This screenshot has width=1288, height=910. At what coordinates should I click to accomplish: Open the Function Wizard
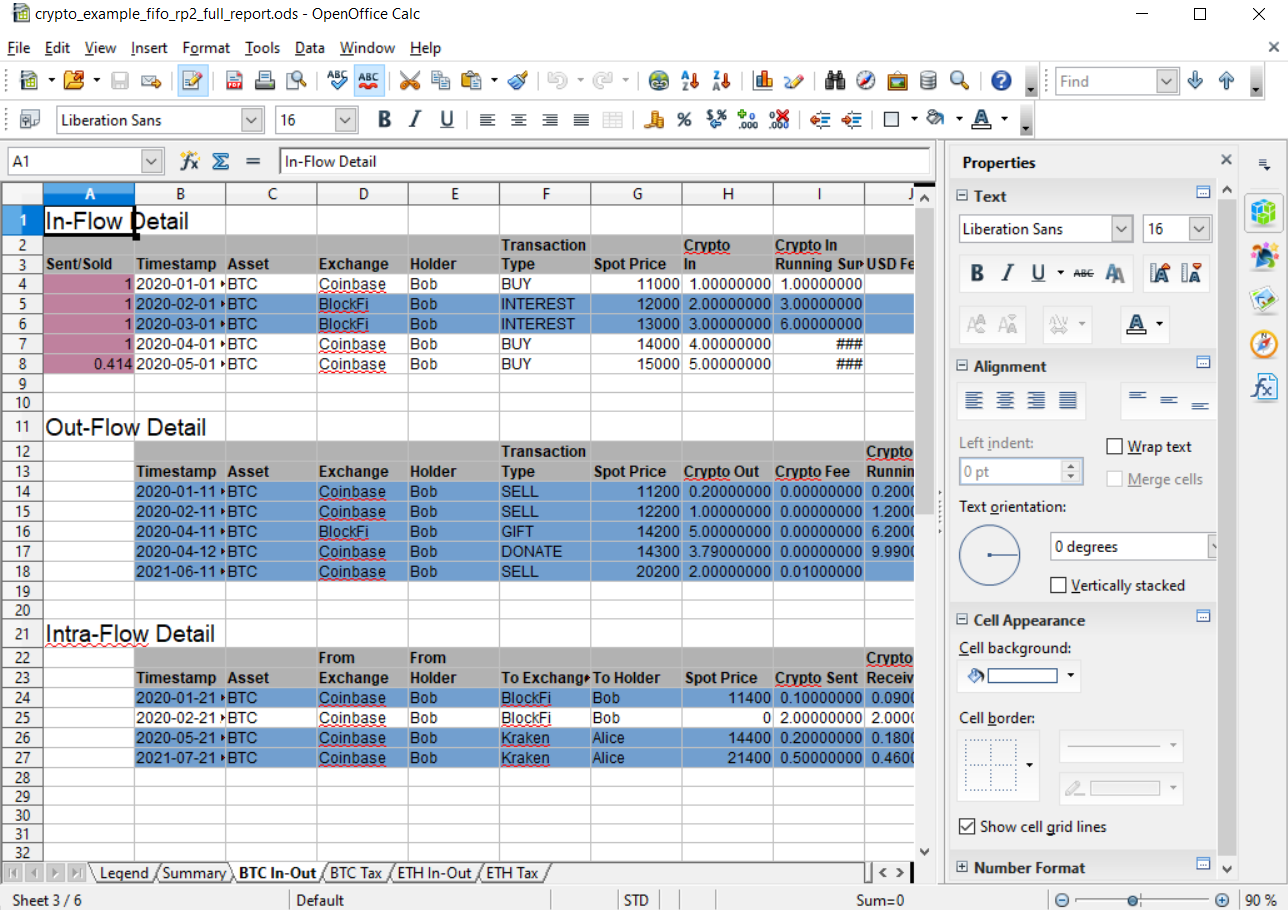tap(186, 161)
